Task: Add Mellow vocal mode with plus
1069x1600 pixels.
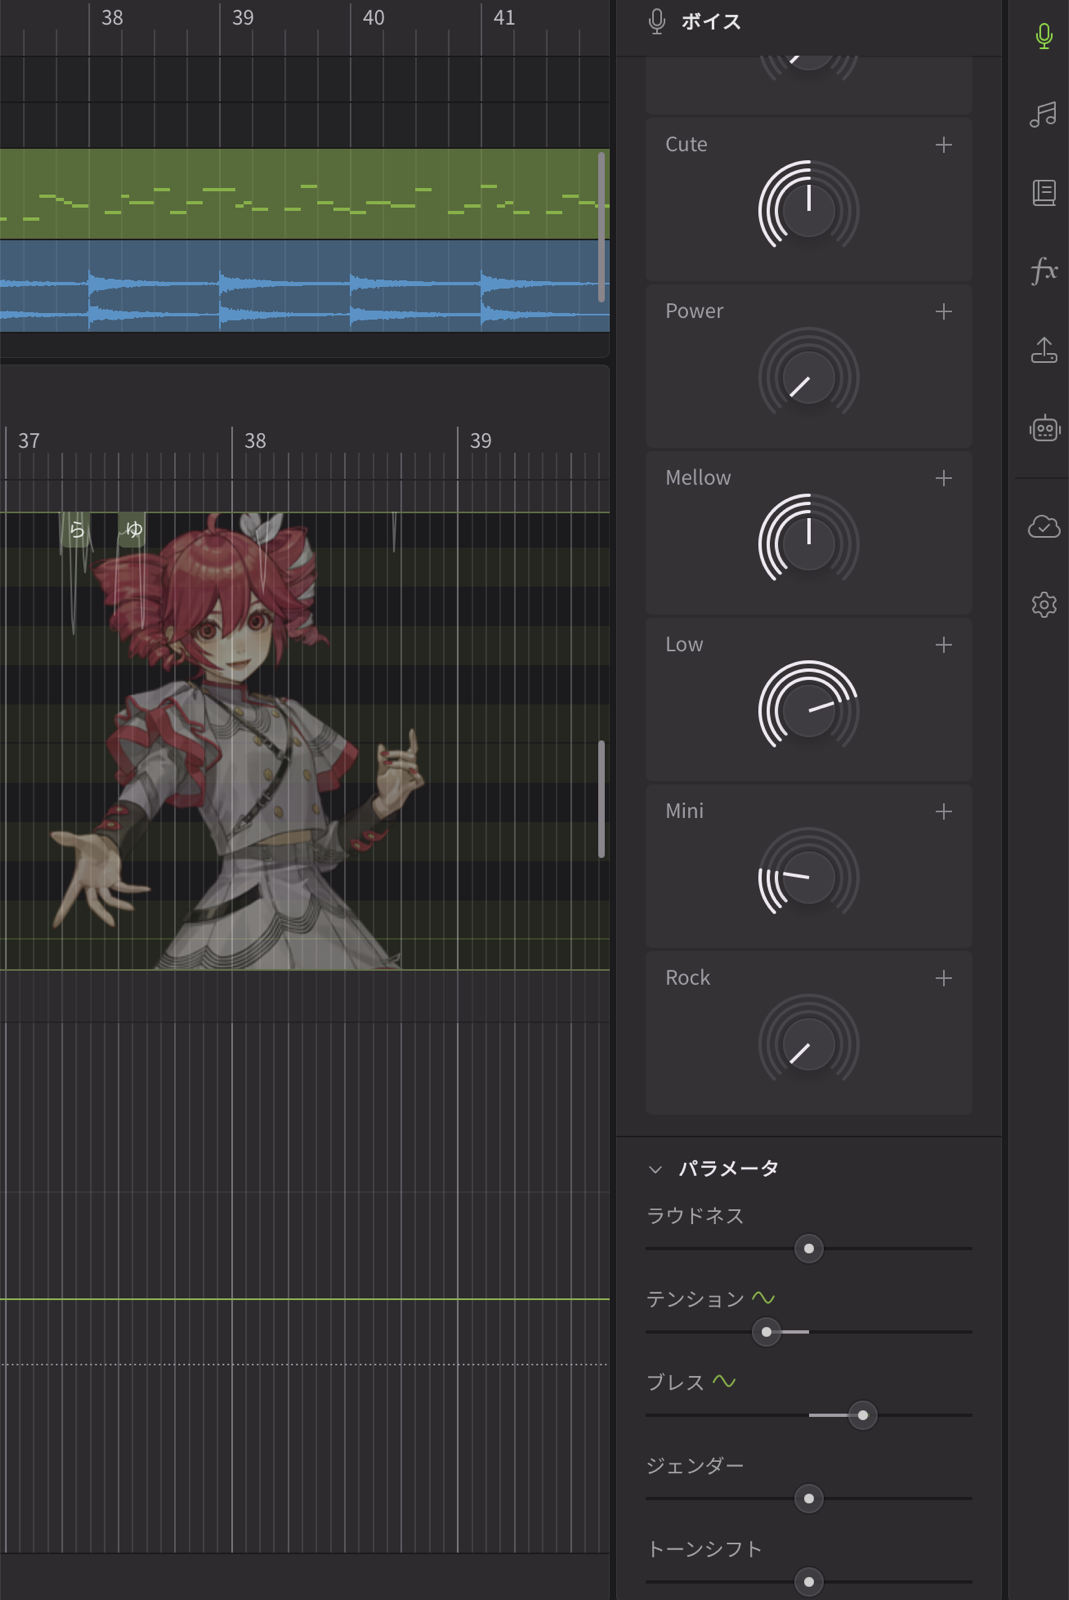Action: click(943, 478)
